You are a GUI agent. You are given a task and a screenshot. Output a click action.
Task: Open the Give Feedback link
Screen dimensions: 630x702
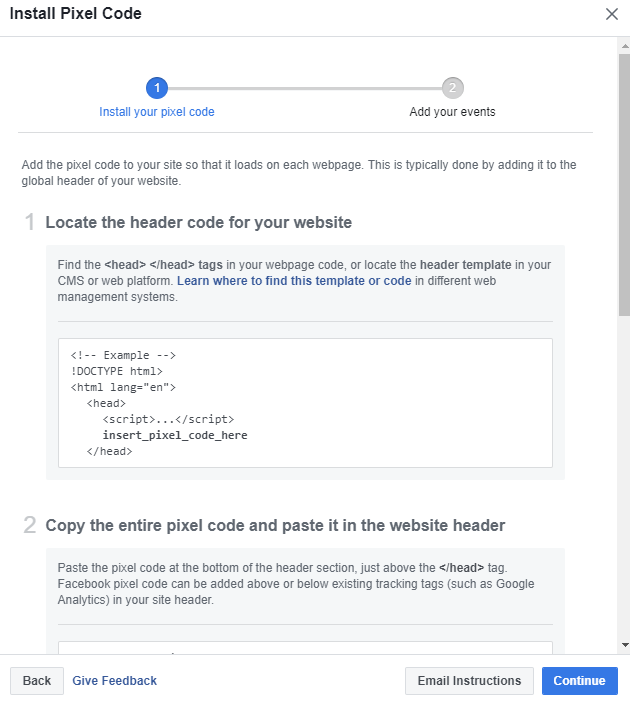coord(115,681)
